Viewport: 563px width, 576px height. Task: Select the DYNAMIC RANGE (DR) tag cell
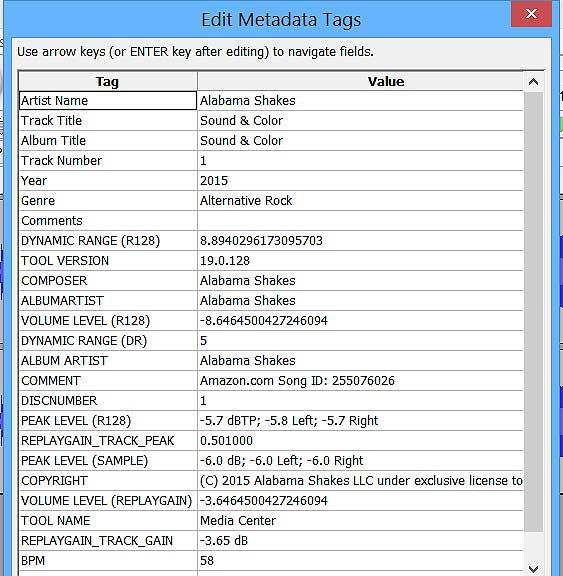[x=108, y=341]
